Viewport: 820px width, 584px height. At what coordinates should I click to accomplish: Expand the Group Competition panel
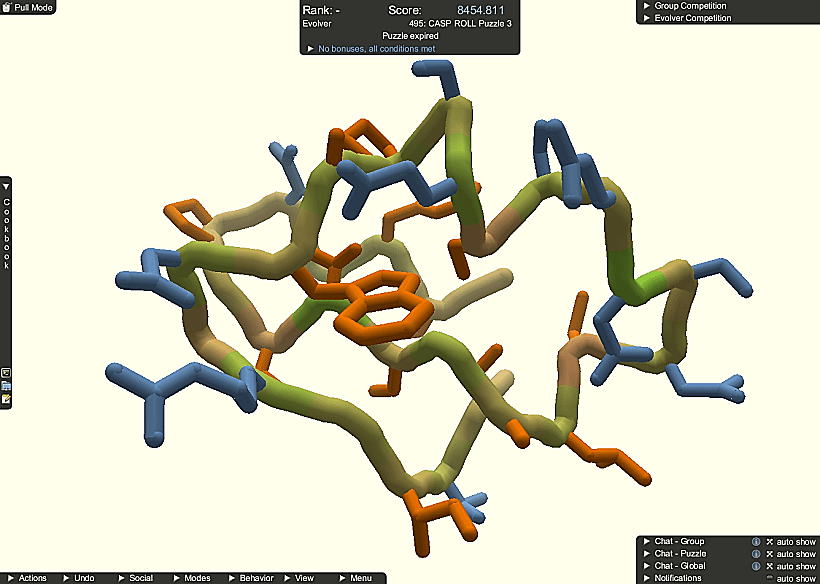click(690, 6)
